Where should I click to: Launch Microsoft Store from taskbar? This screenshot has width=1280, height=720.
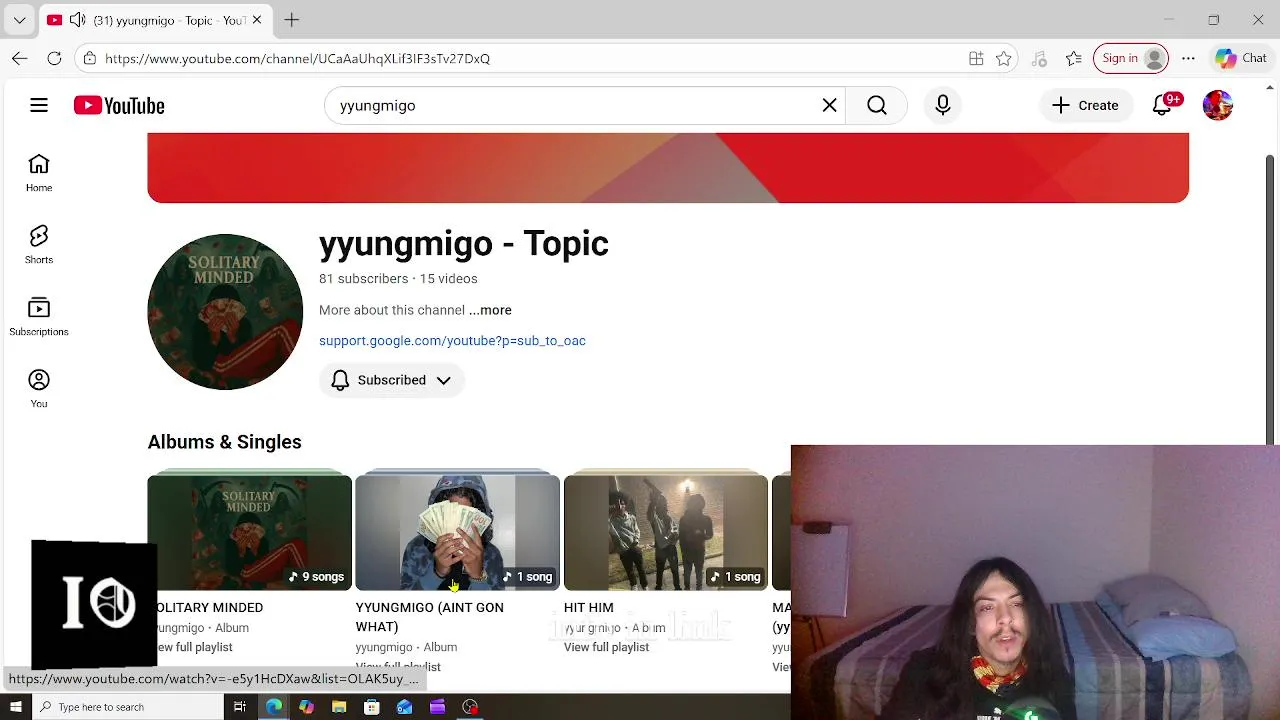[372, 707]
